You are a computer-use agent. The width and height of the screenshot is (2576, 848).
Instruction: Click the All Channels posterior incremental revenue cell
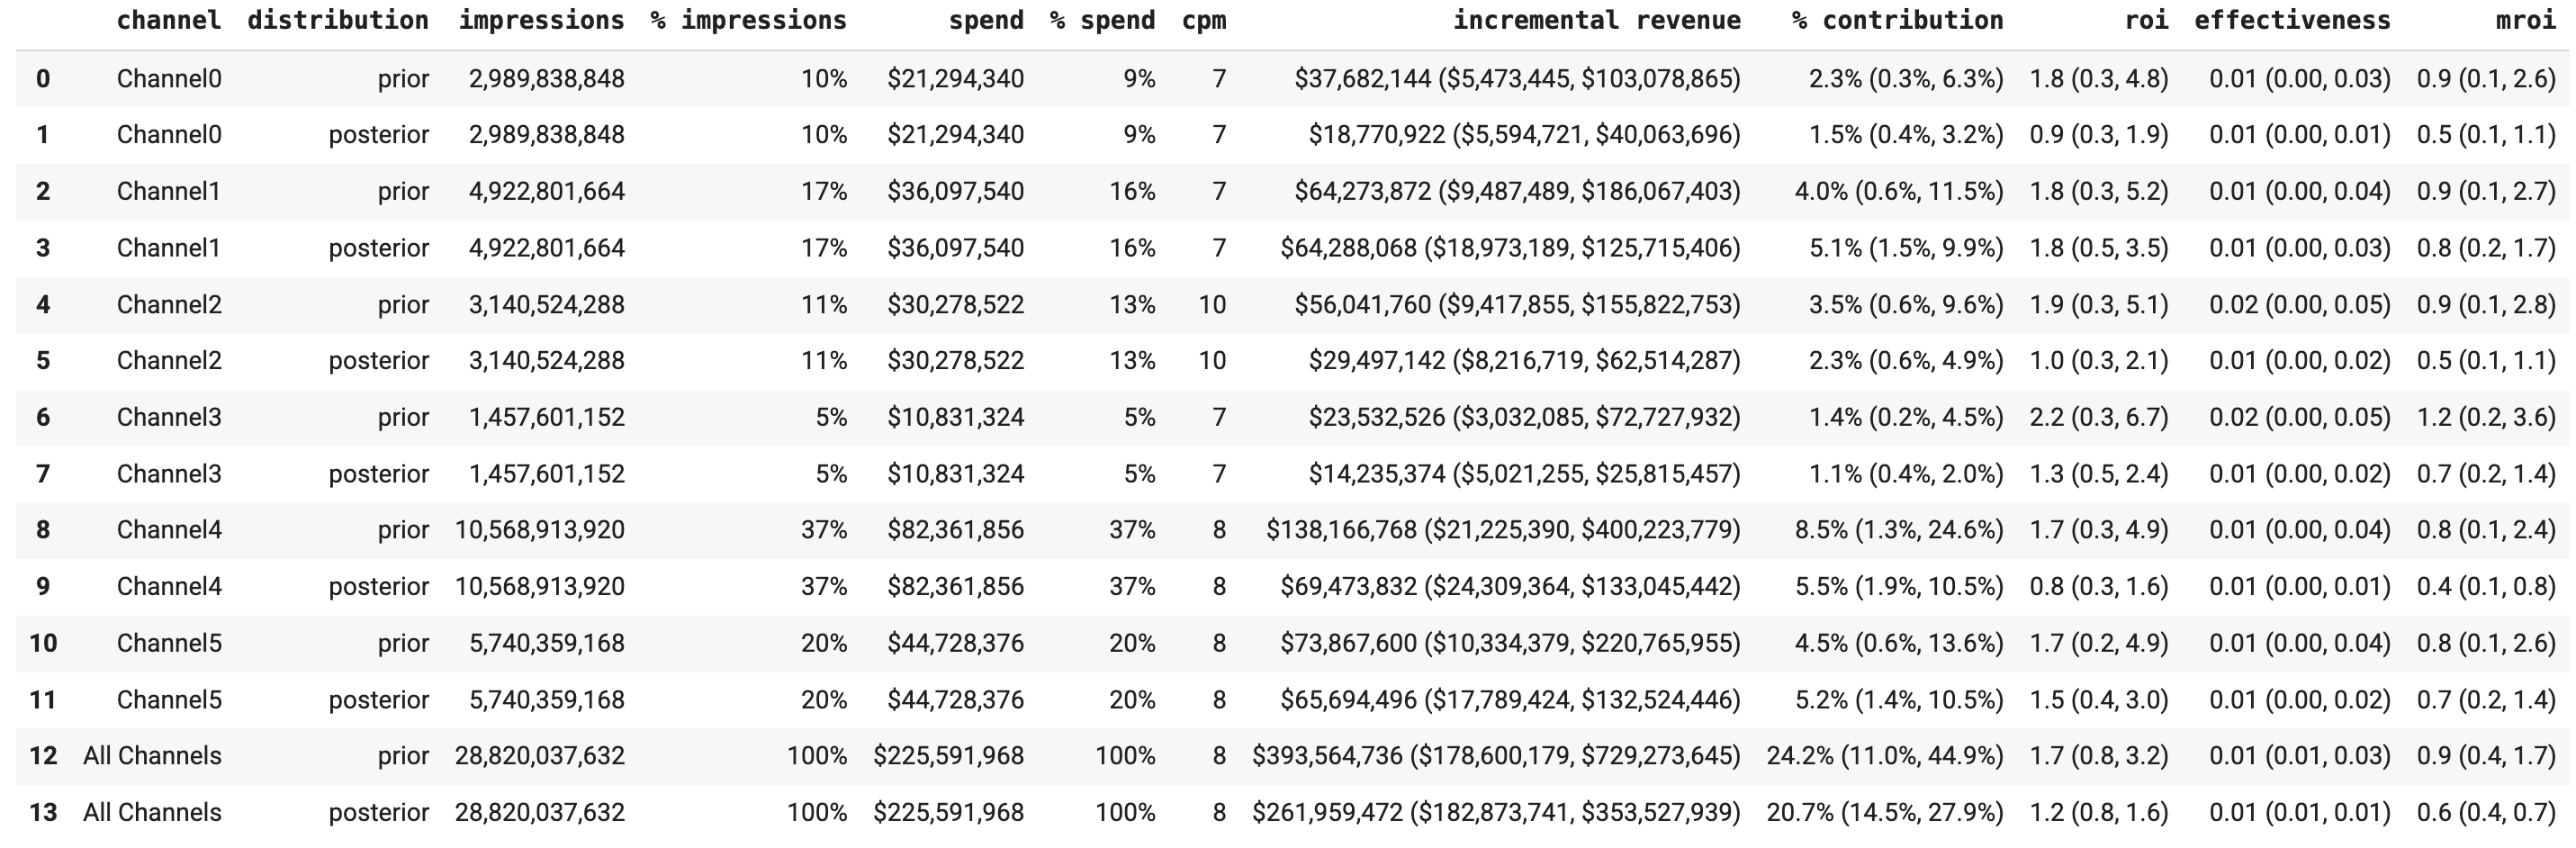click(1496, 812)
